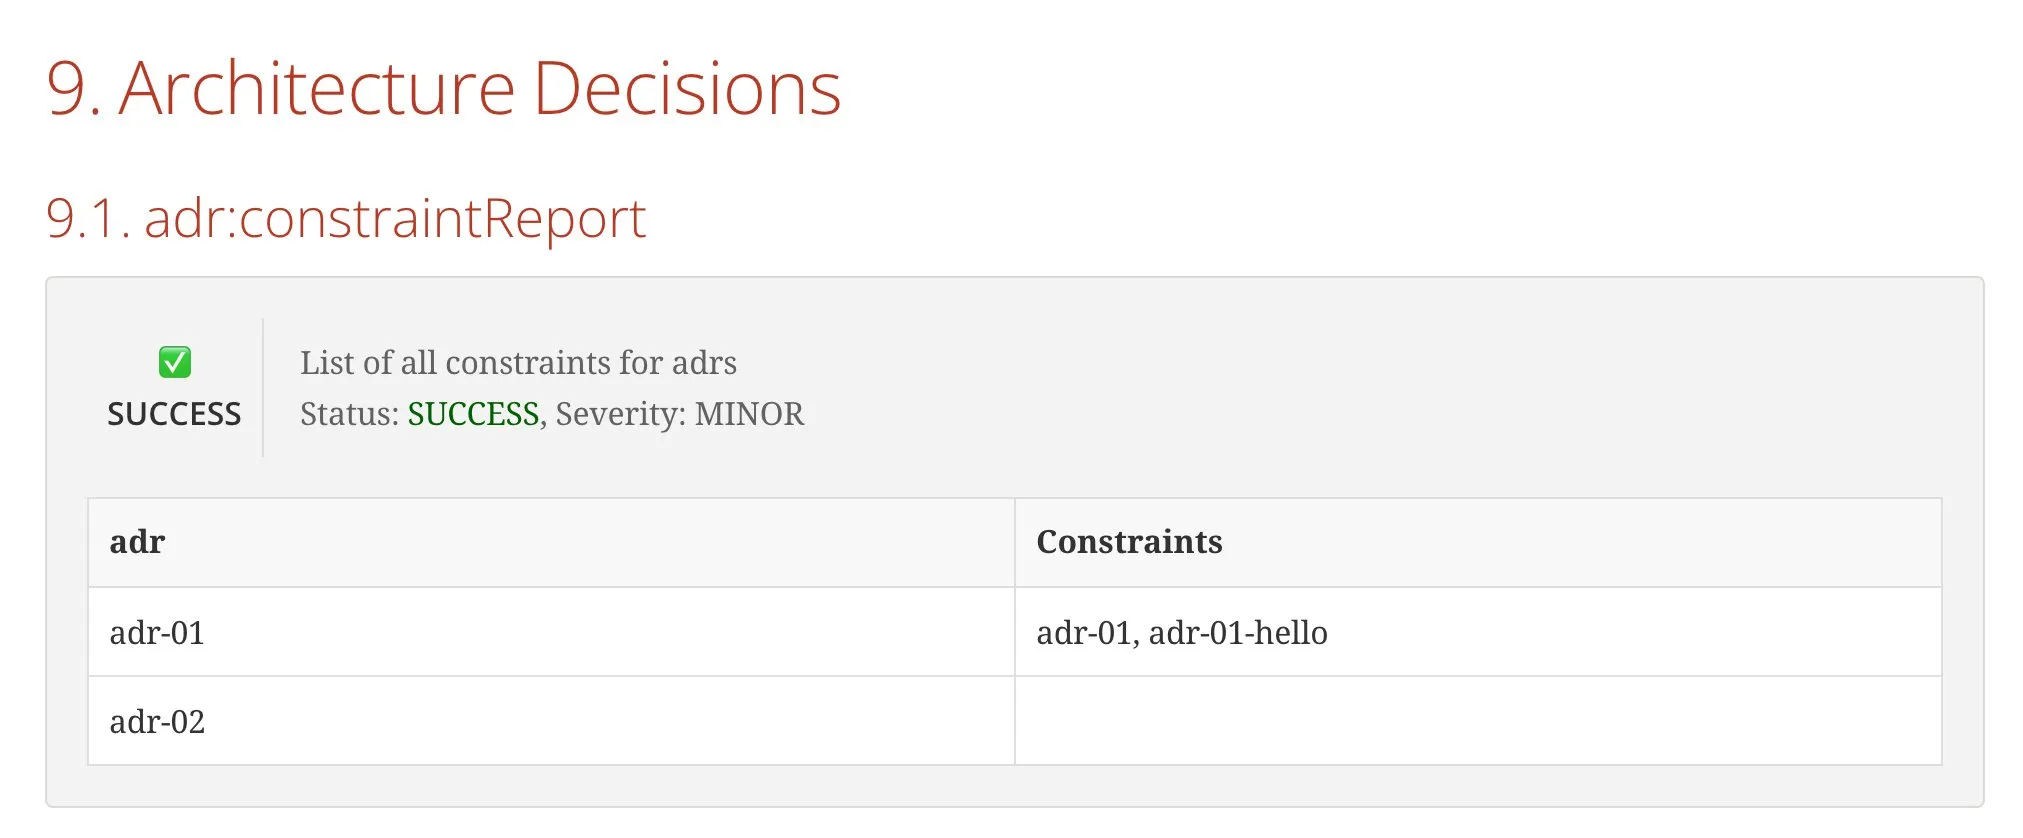Viewport: 2023px width, 838px height.
Task: Click the word 'Decisions' in the title
Action: [687, 88]
